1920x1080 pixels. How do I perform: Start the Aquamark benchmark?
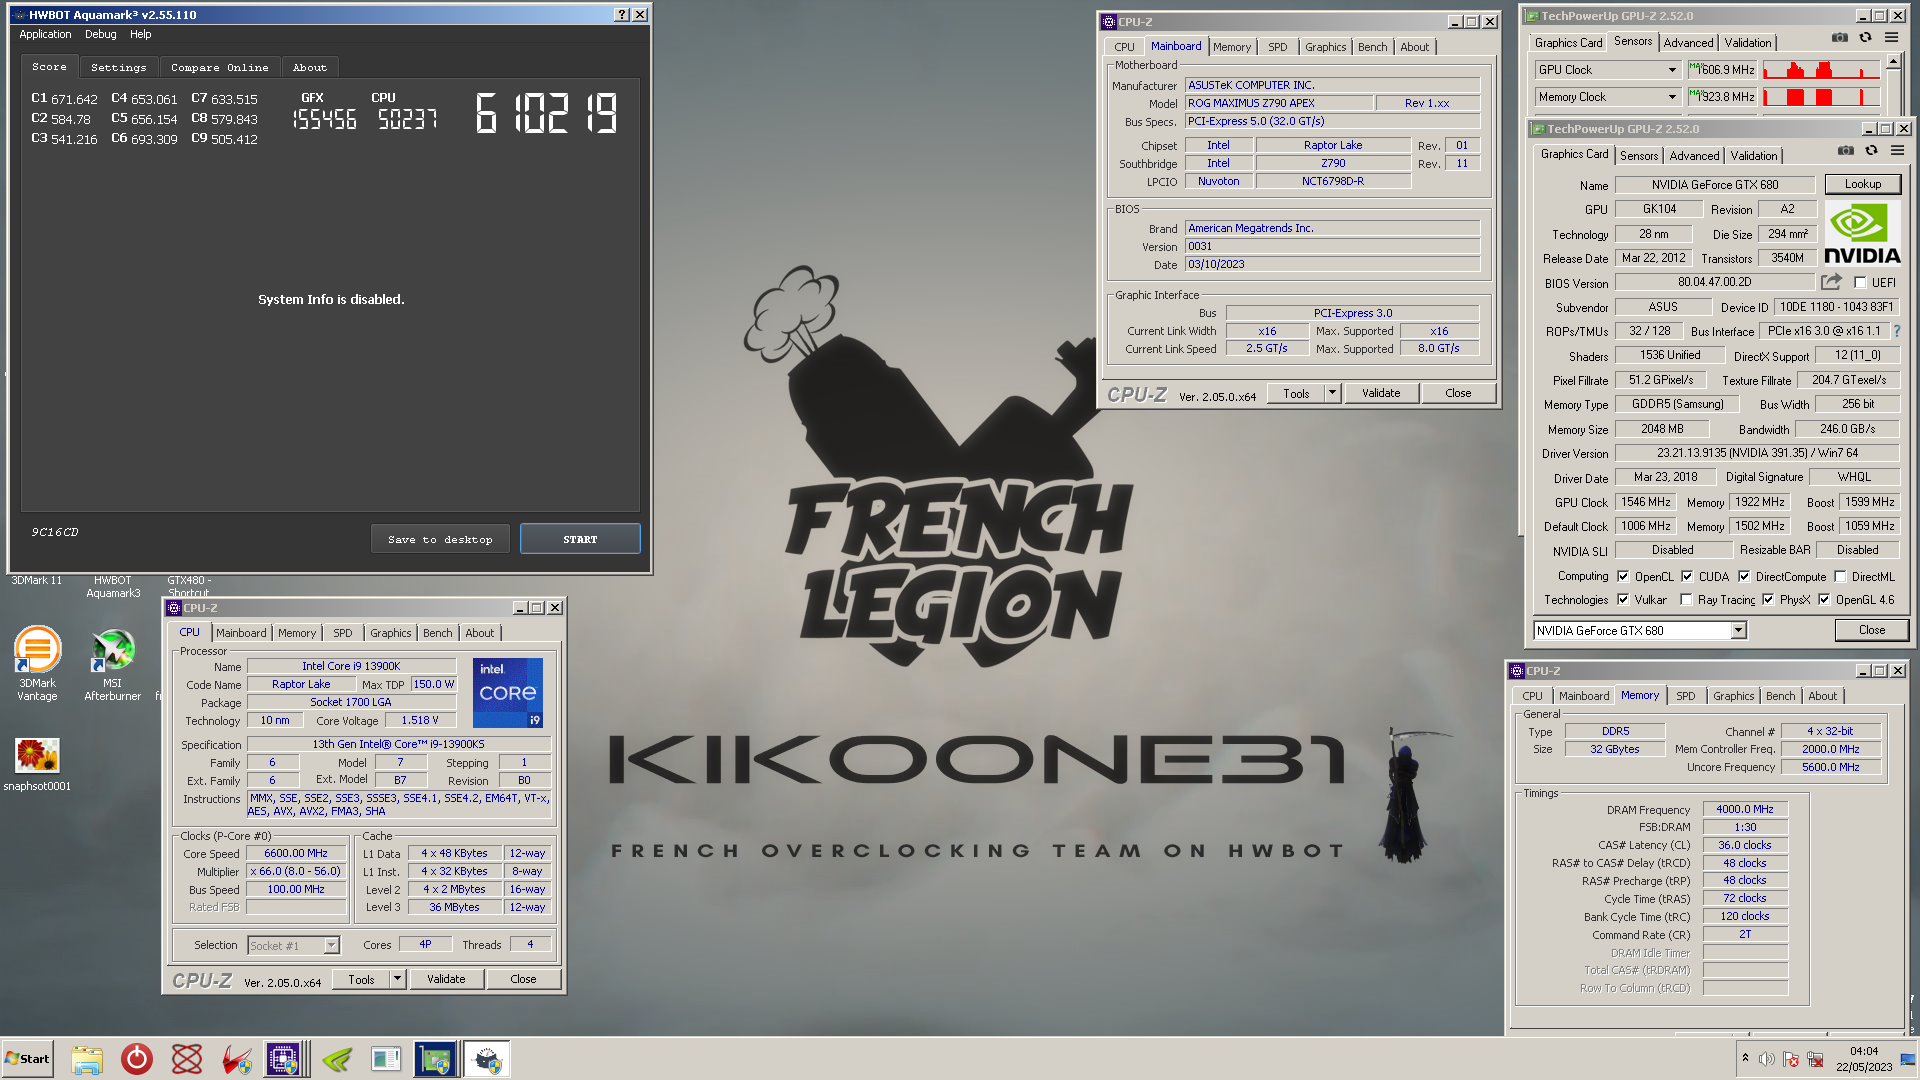[x=580, y=539]
